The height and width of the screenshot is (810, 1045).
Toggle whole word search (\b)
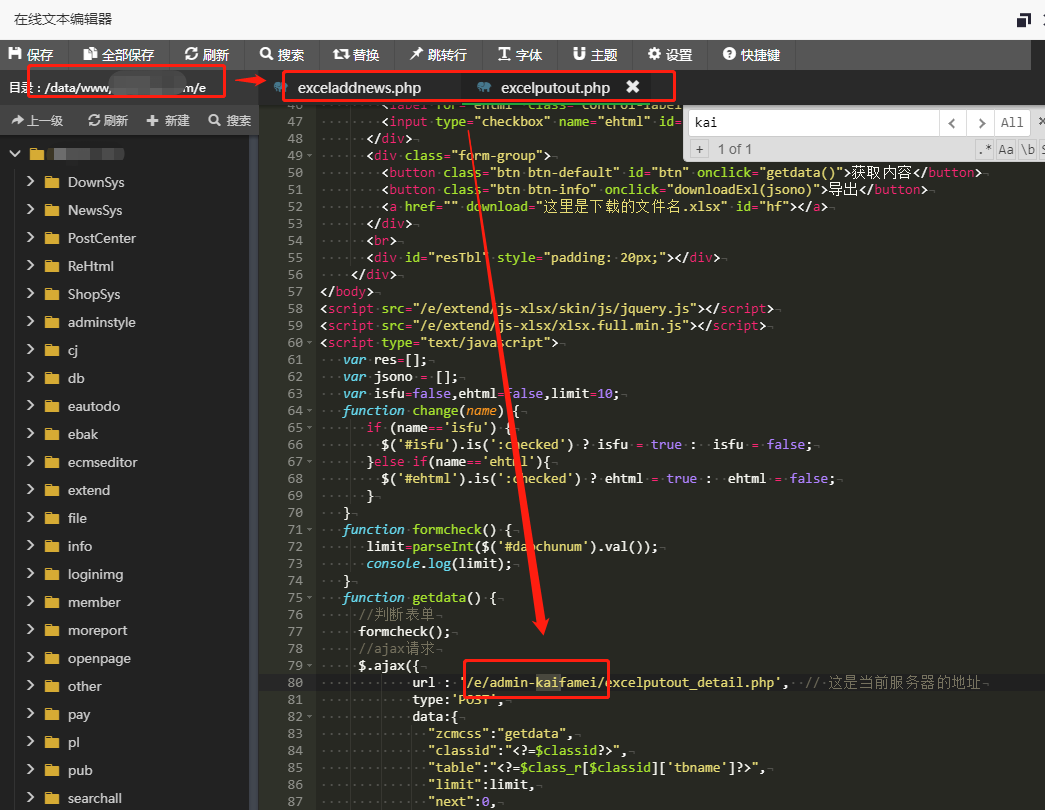coord(1027,149)
